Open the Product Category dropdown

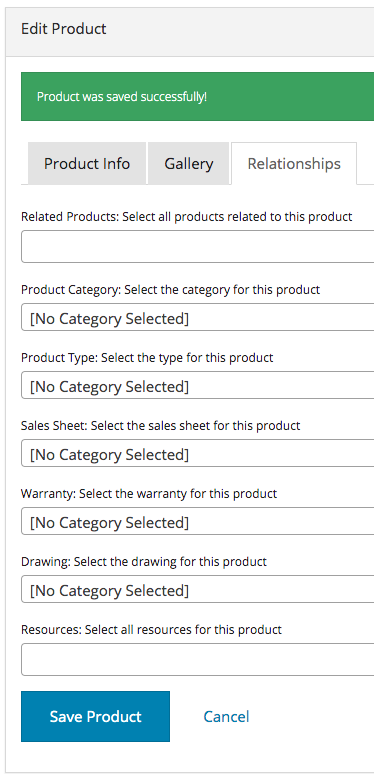(x=197, y=318)
